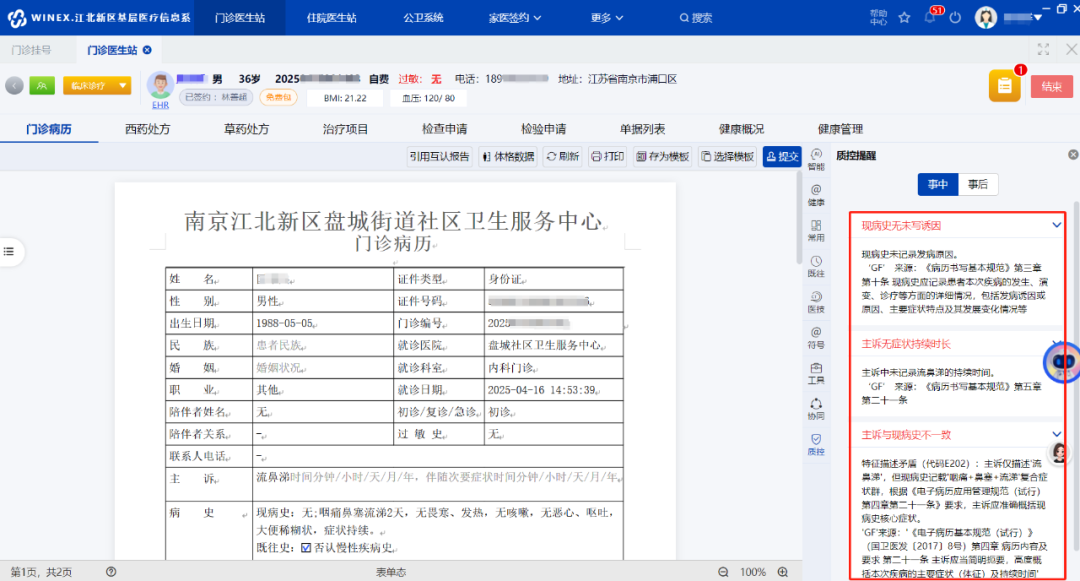Click the user avatar in top bar

986,17
